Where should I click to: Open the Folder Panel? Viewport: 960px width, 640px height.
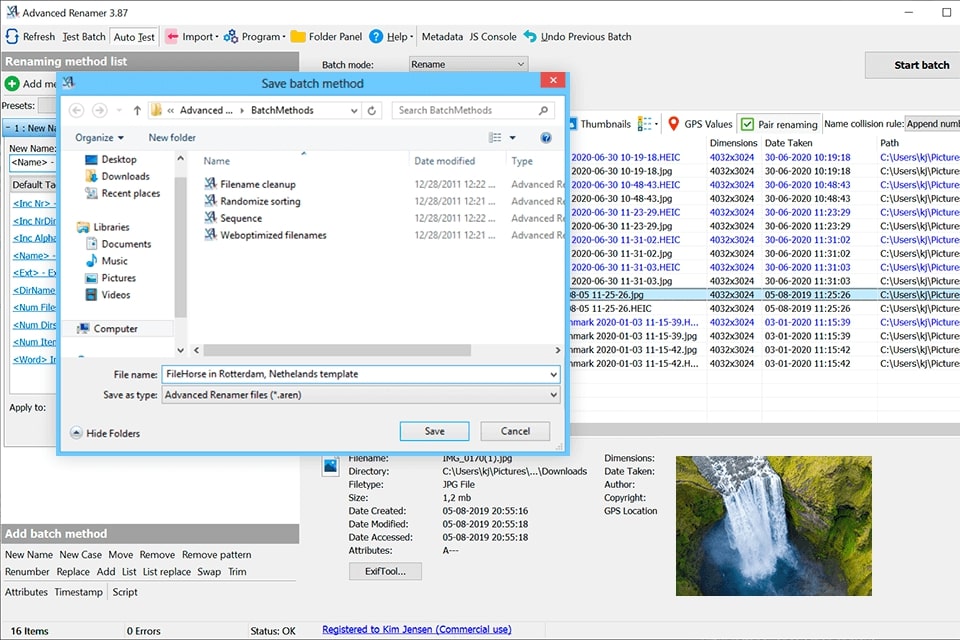[x=298, y=37]
